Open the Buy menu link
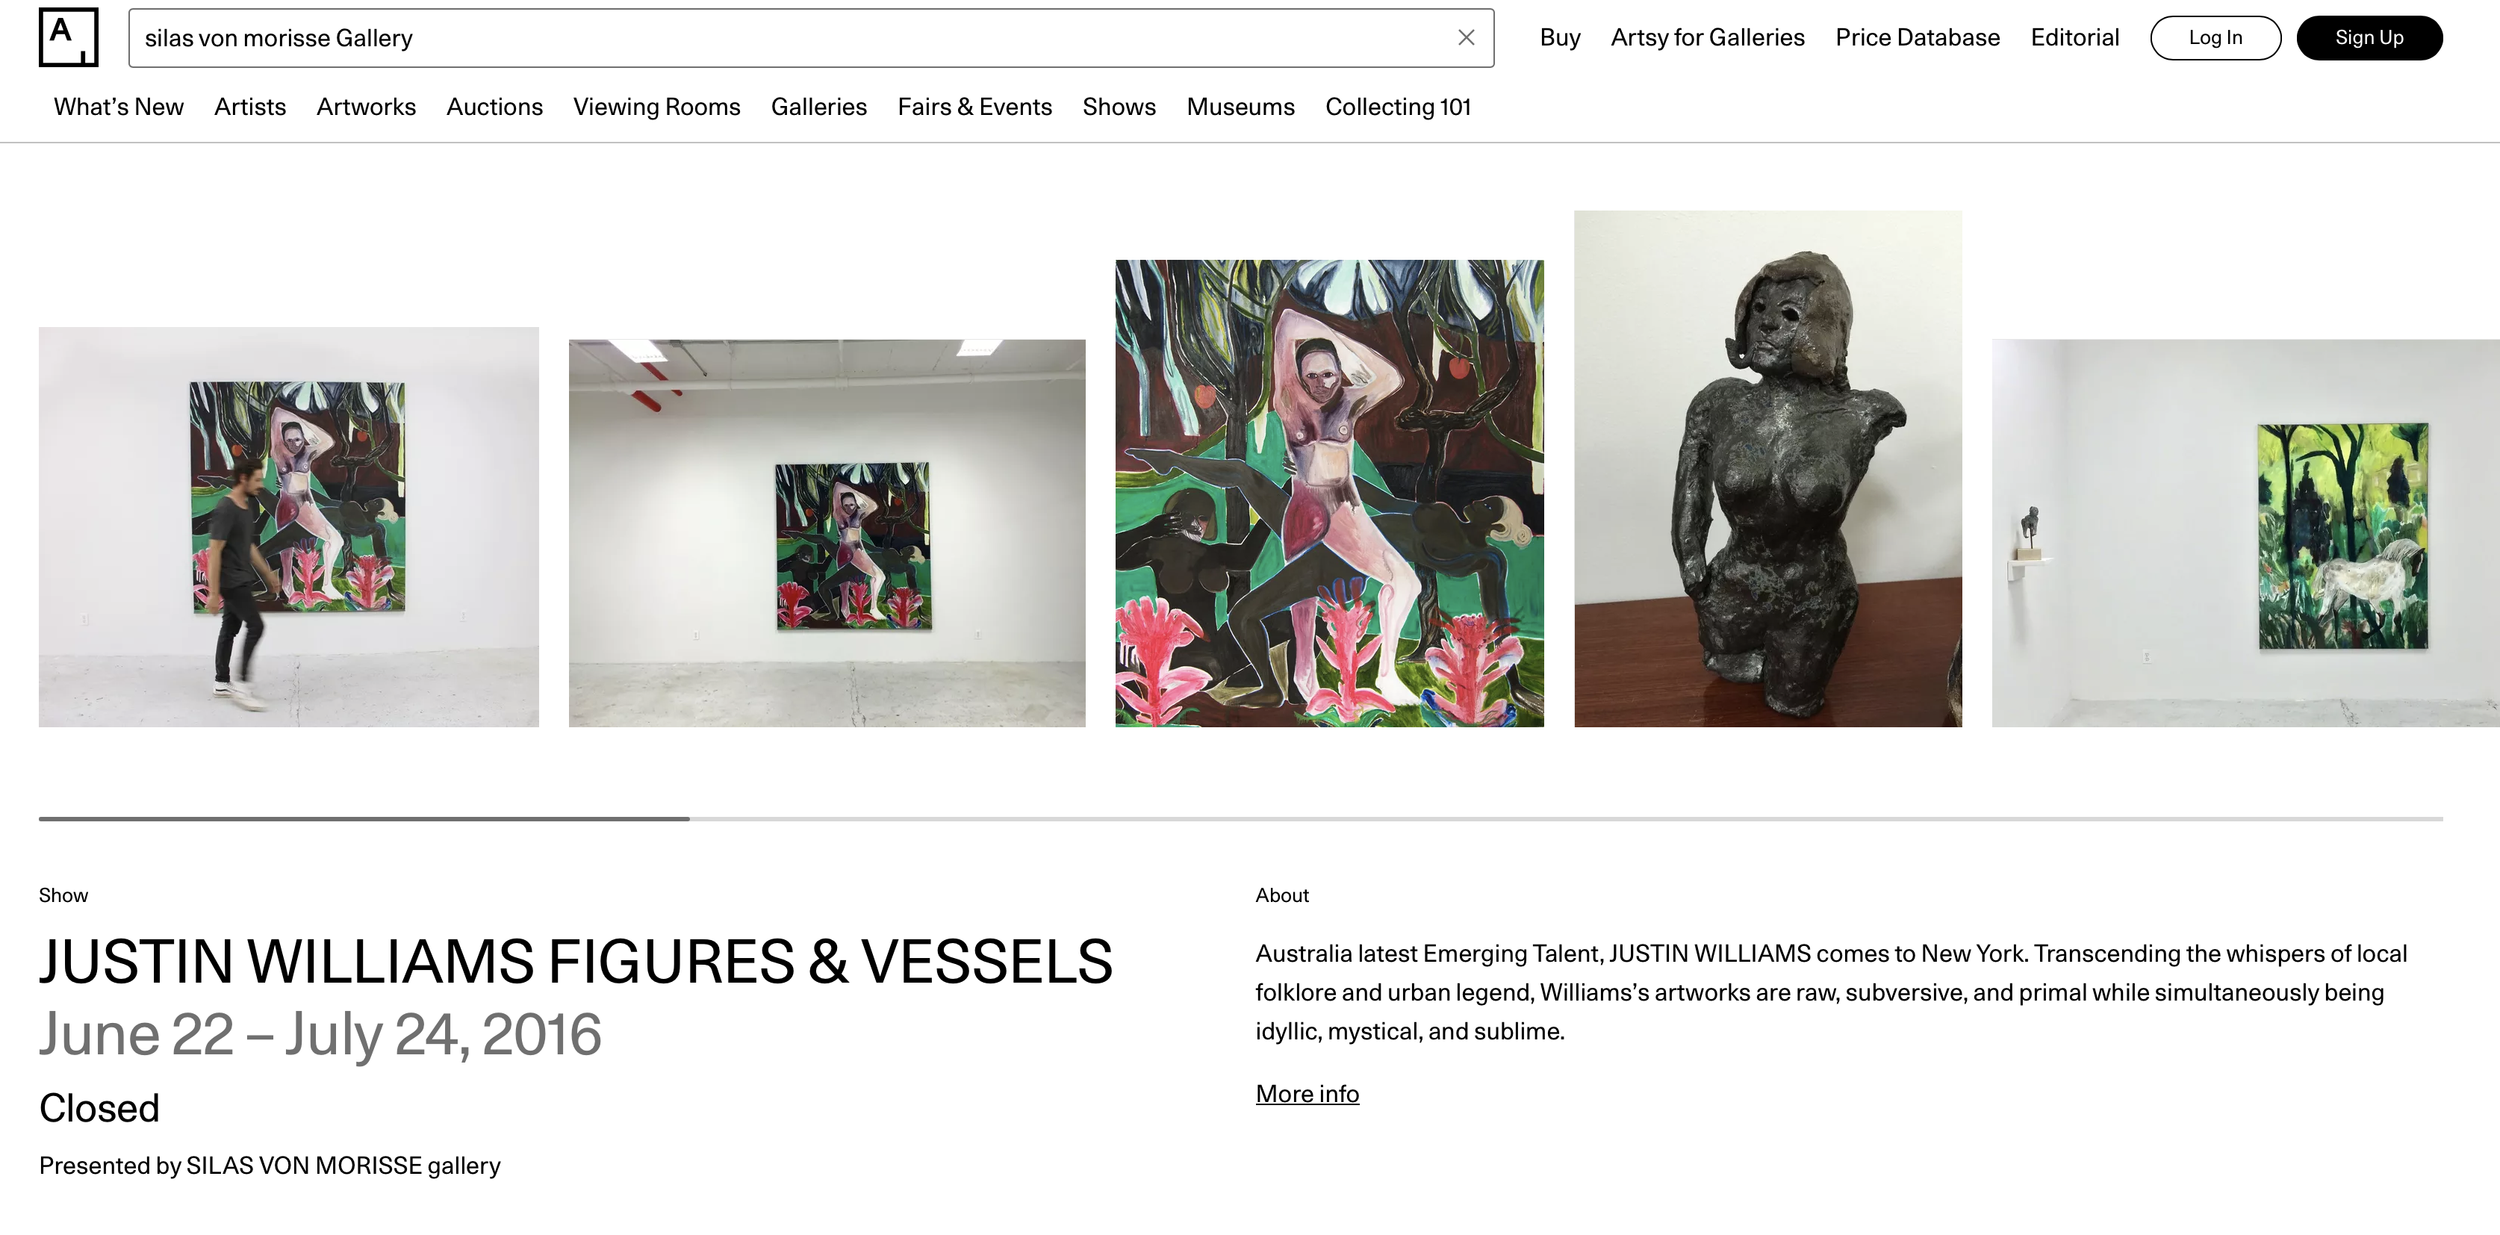The height and width of the screenshot is (1235, 2500). coord(1560,38)
